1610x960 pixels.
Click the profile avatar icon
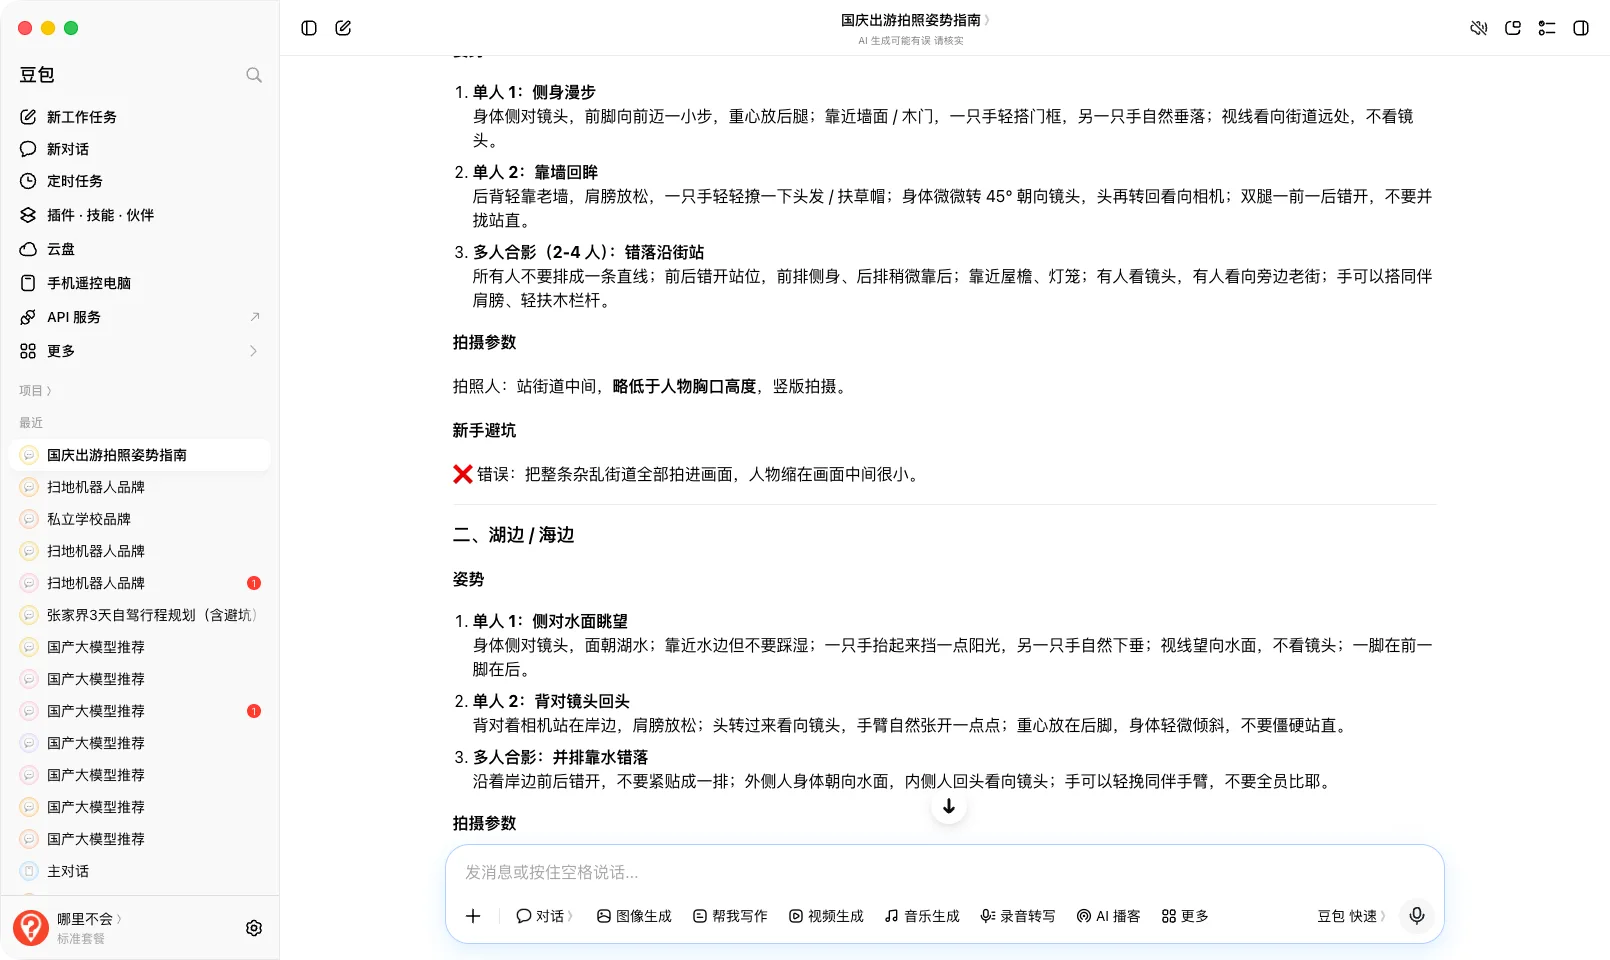coord(31,928)
